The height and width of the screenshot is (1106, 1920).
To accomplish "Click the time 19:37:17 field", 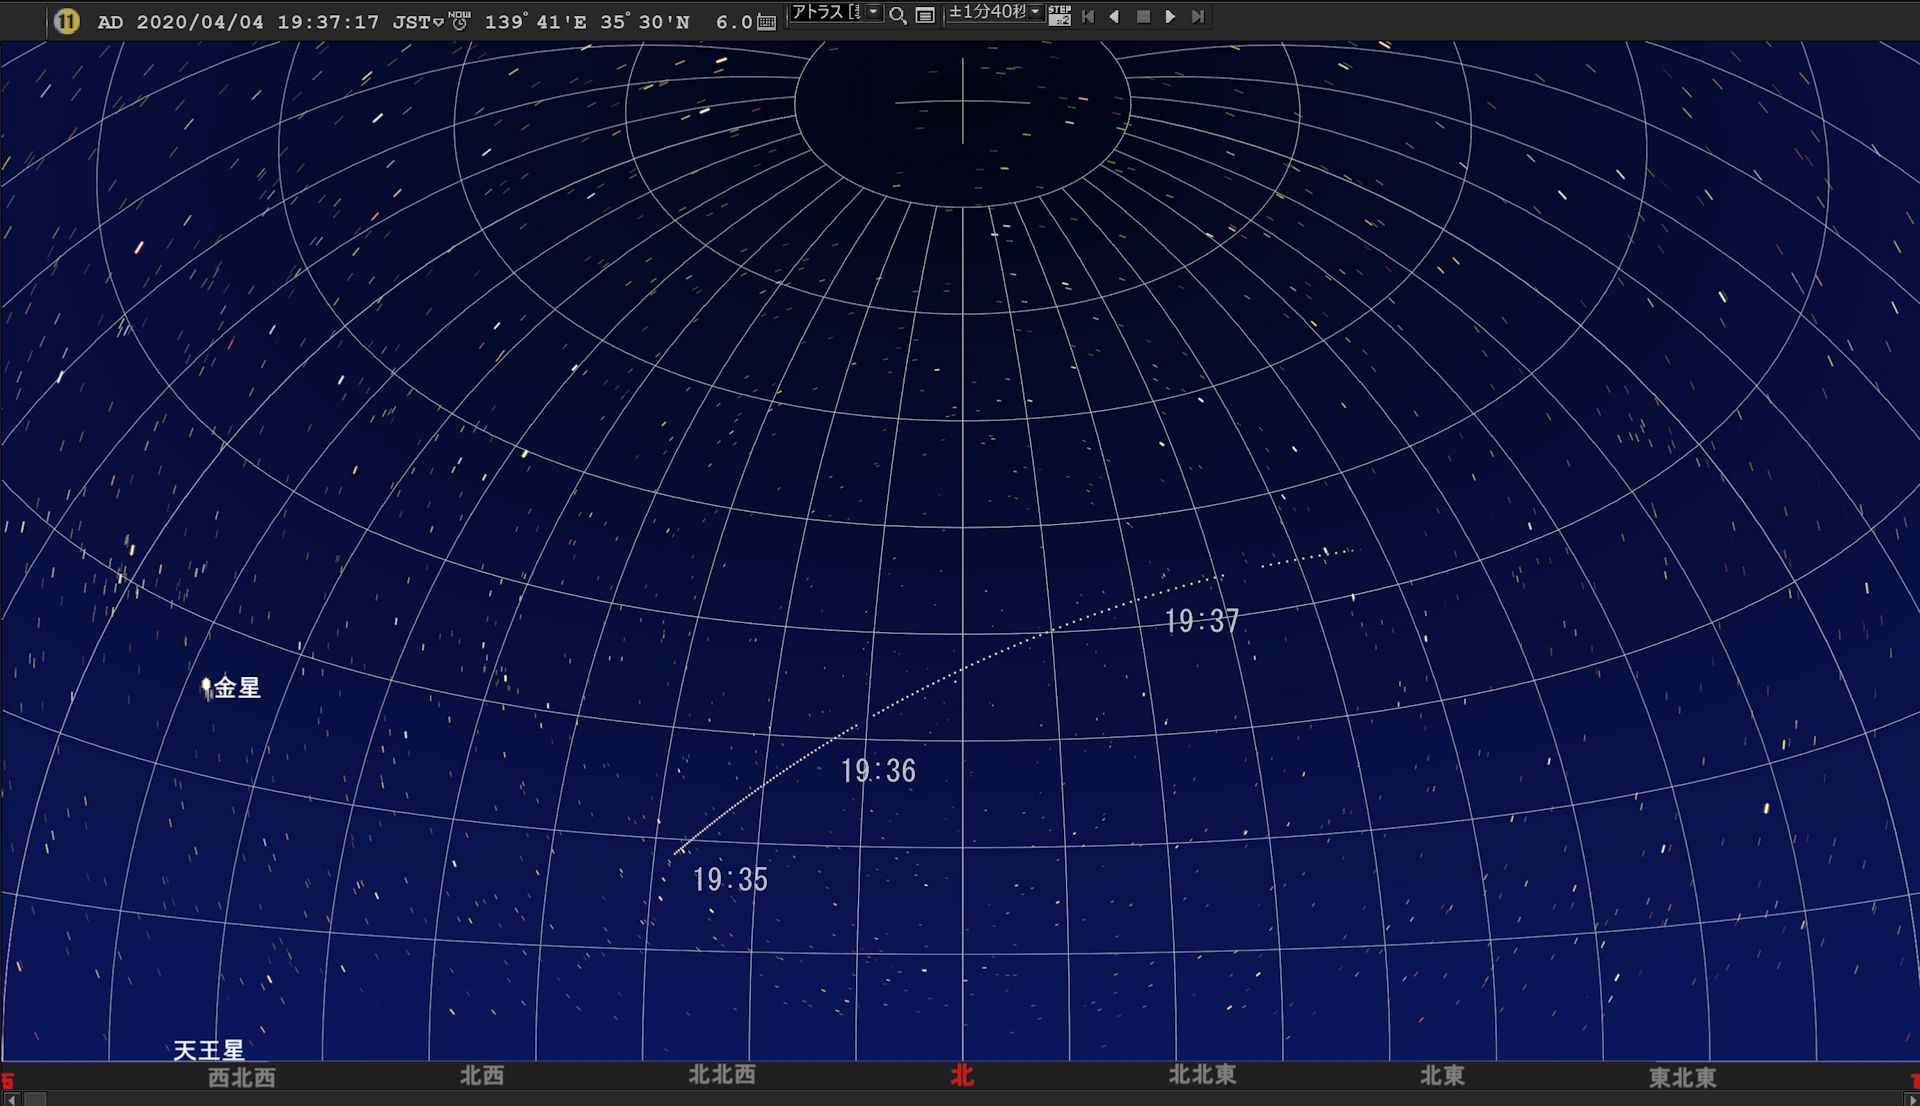I will 328,22.
